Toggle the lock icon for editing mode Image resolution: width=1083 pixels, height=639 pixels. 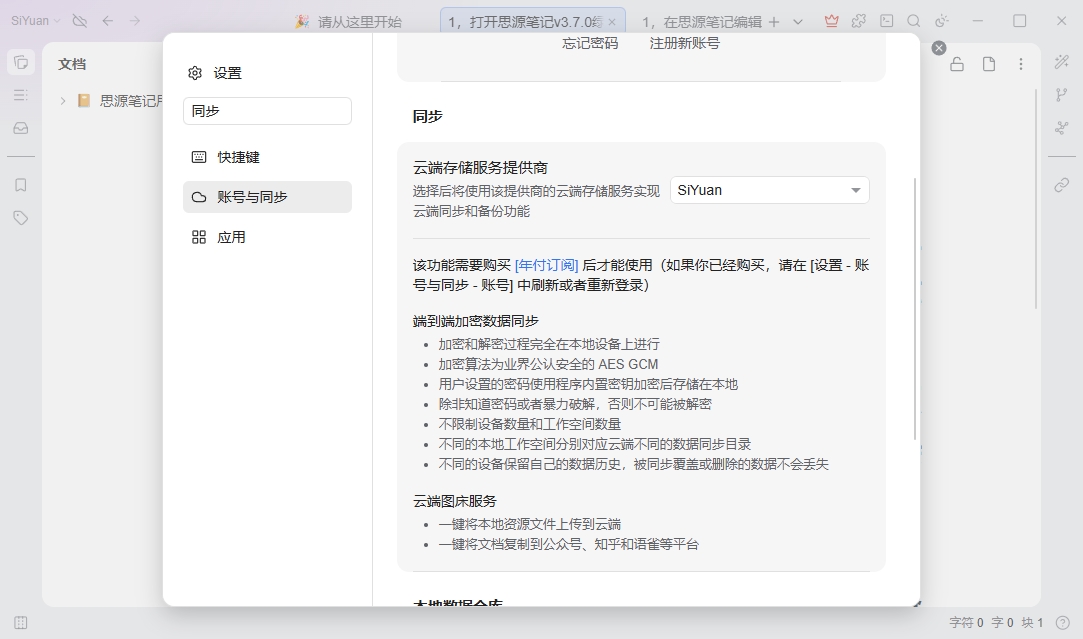click(957, 64)
